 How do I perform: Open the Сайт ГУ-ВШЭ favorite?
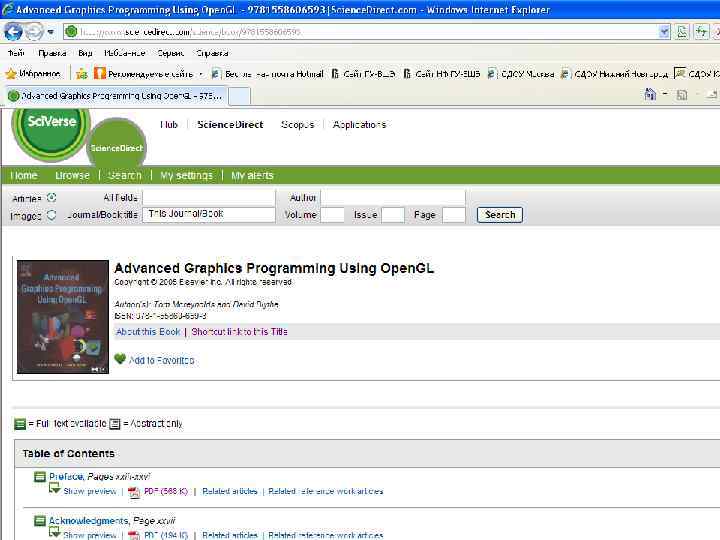(363, 73)
